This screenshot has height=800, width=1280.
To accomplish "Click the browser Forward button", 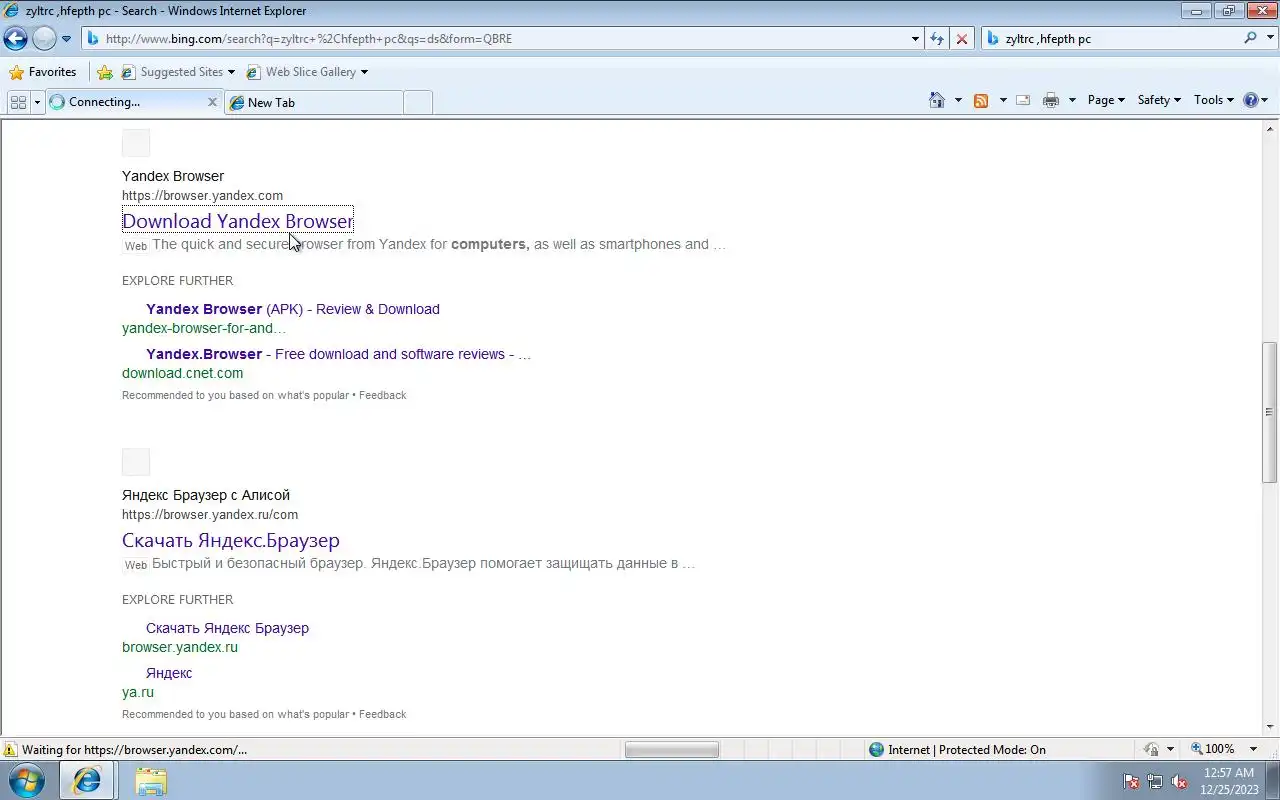I will (x=44, y=39).
